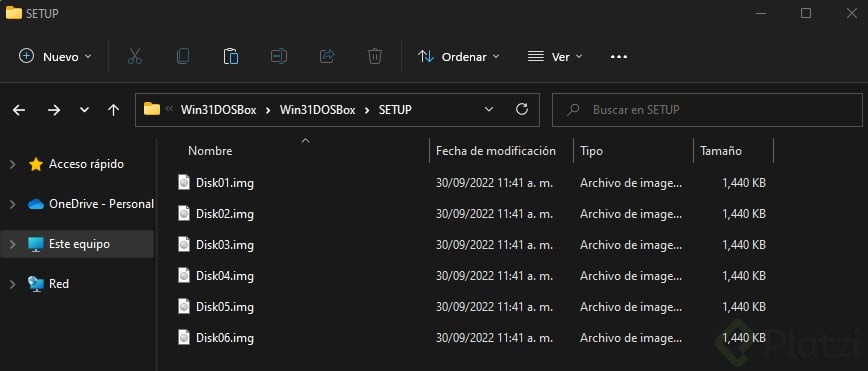The height and width of the screenshot is (371, 868).
Task: Click the modification date of Disk01.img
Action: tap(494, 183)
